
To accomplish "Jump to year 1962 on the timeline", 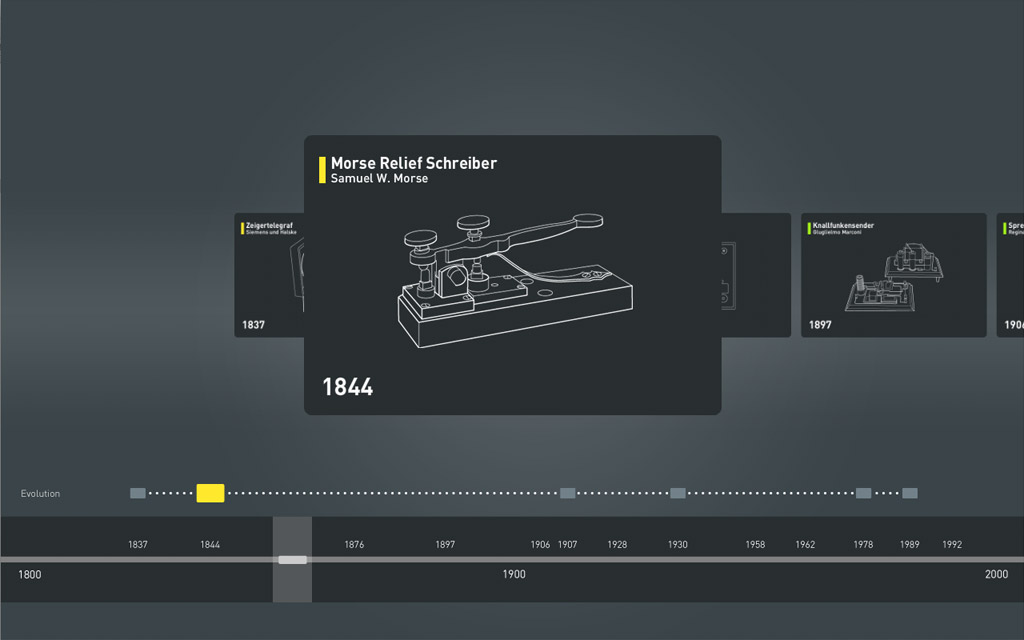I will coord(805,544).
